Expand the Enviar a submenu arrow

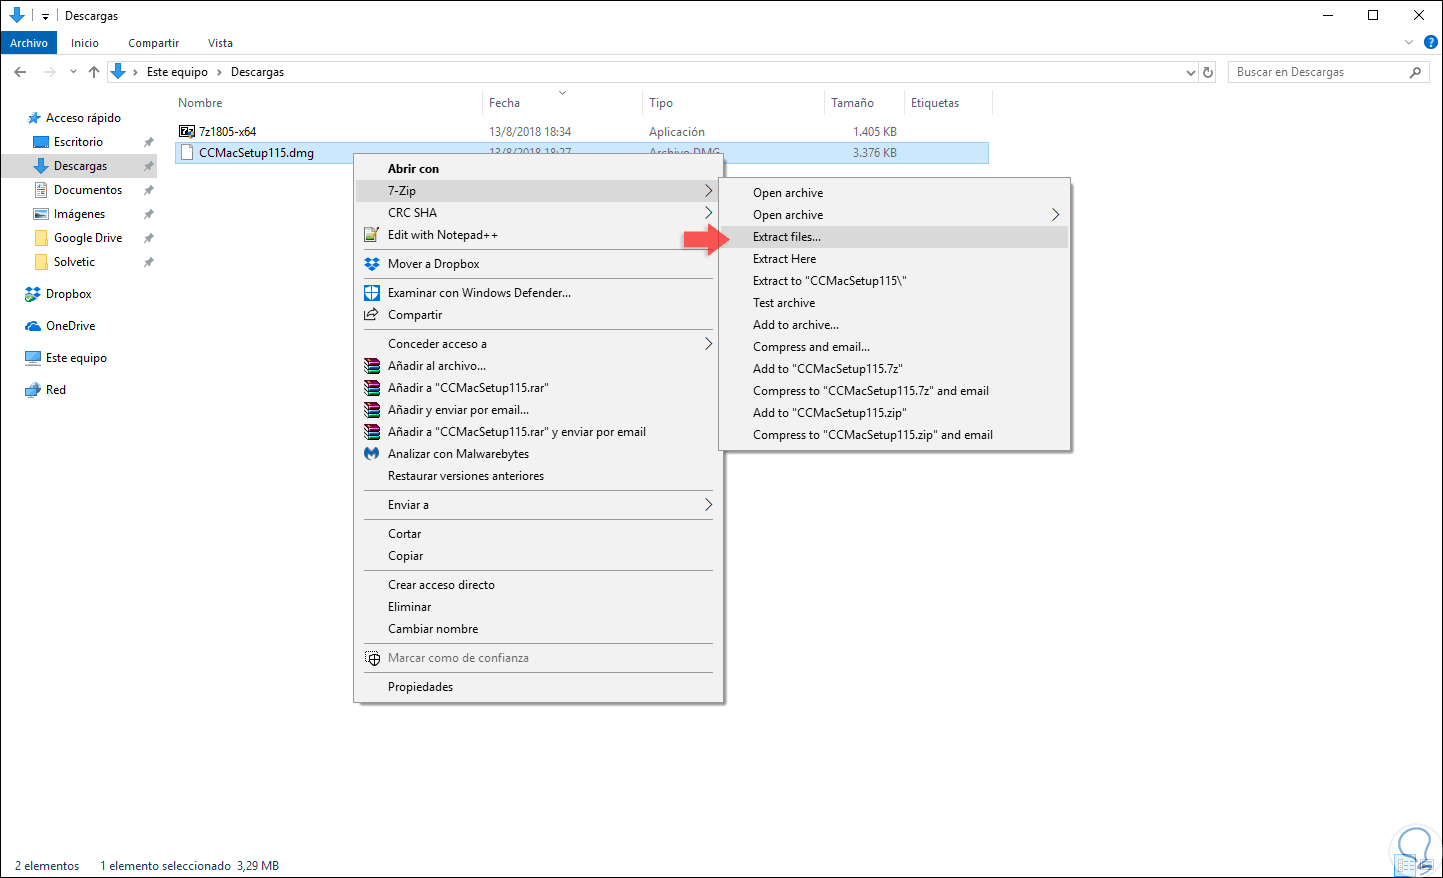pyautogui.click(x=708, y=505)
